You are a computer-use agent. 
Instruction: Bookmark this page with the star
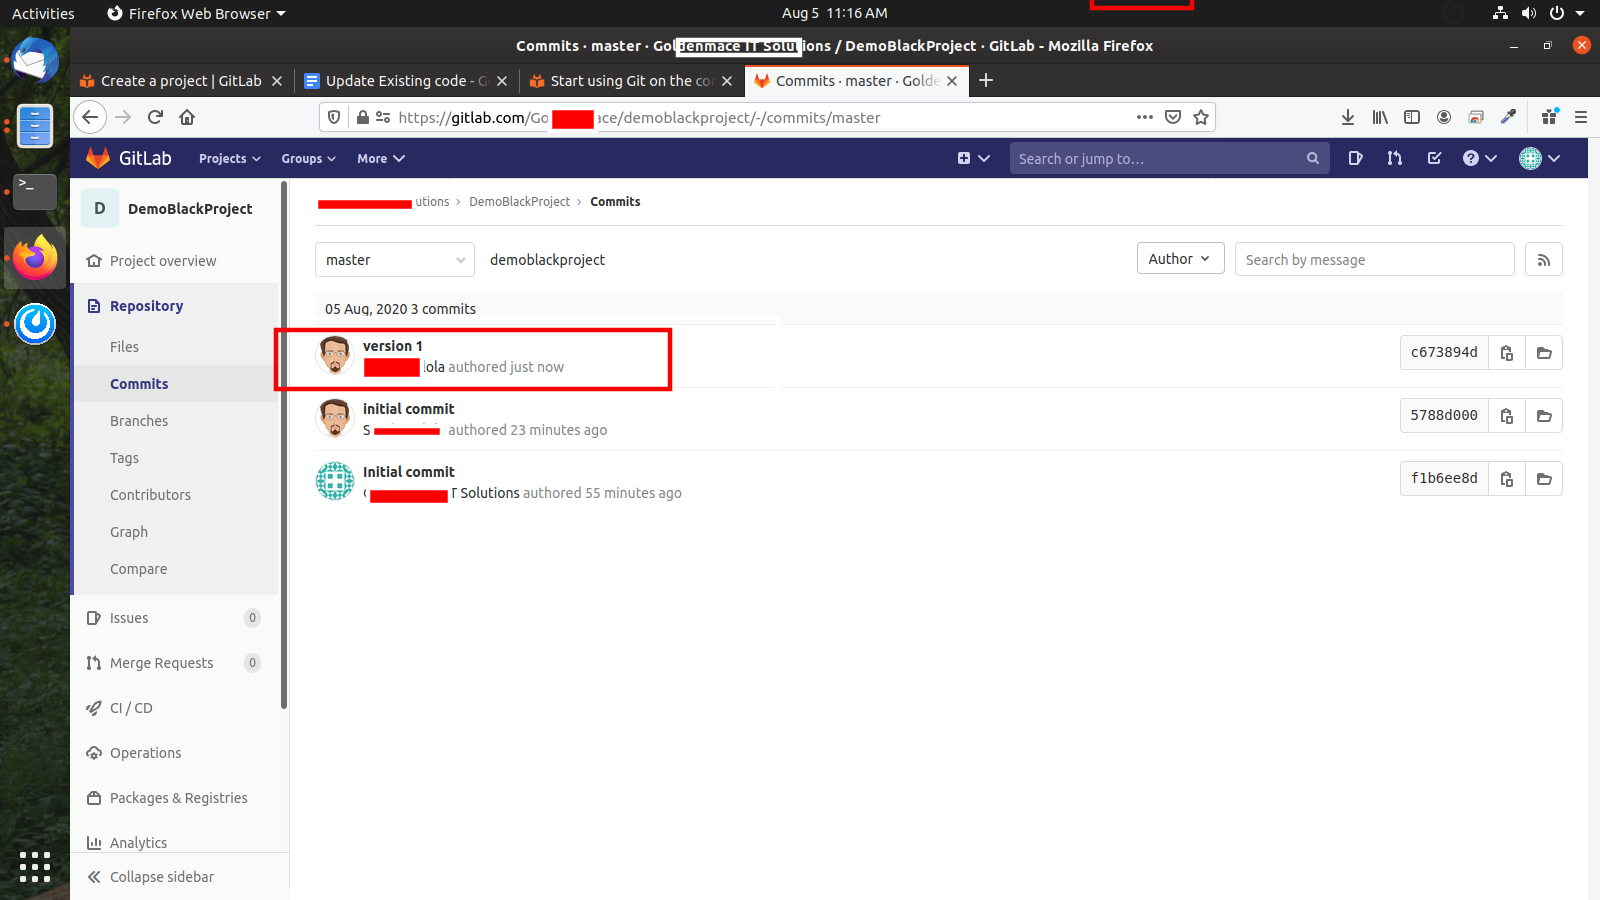(1201, 117)
